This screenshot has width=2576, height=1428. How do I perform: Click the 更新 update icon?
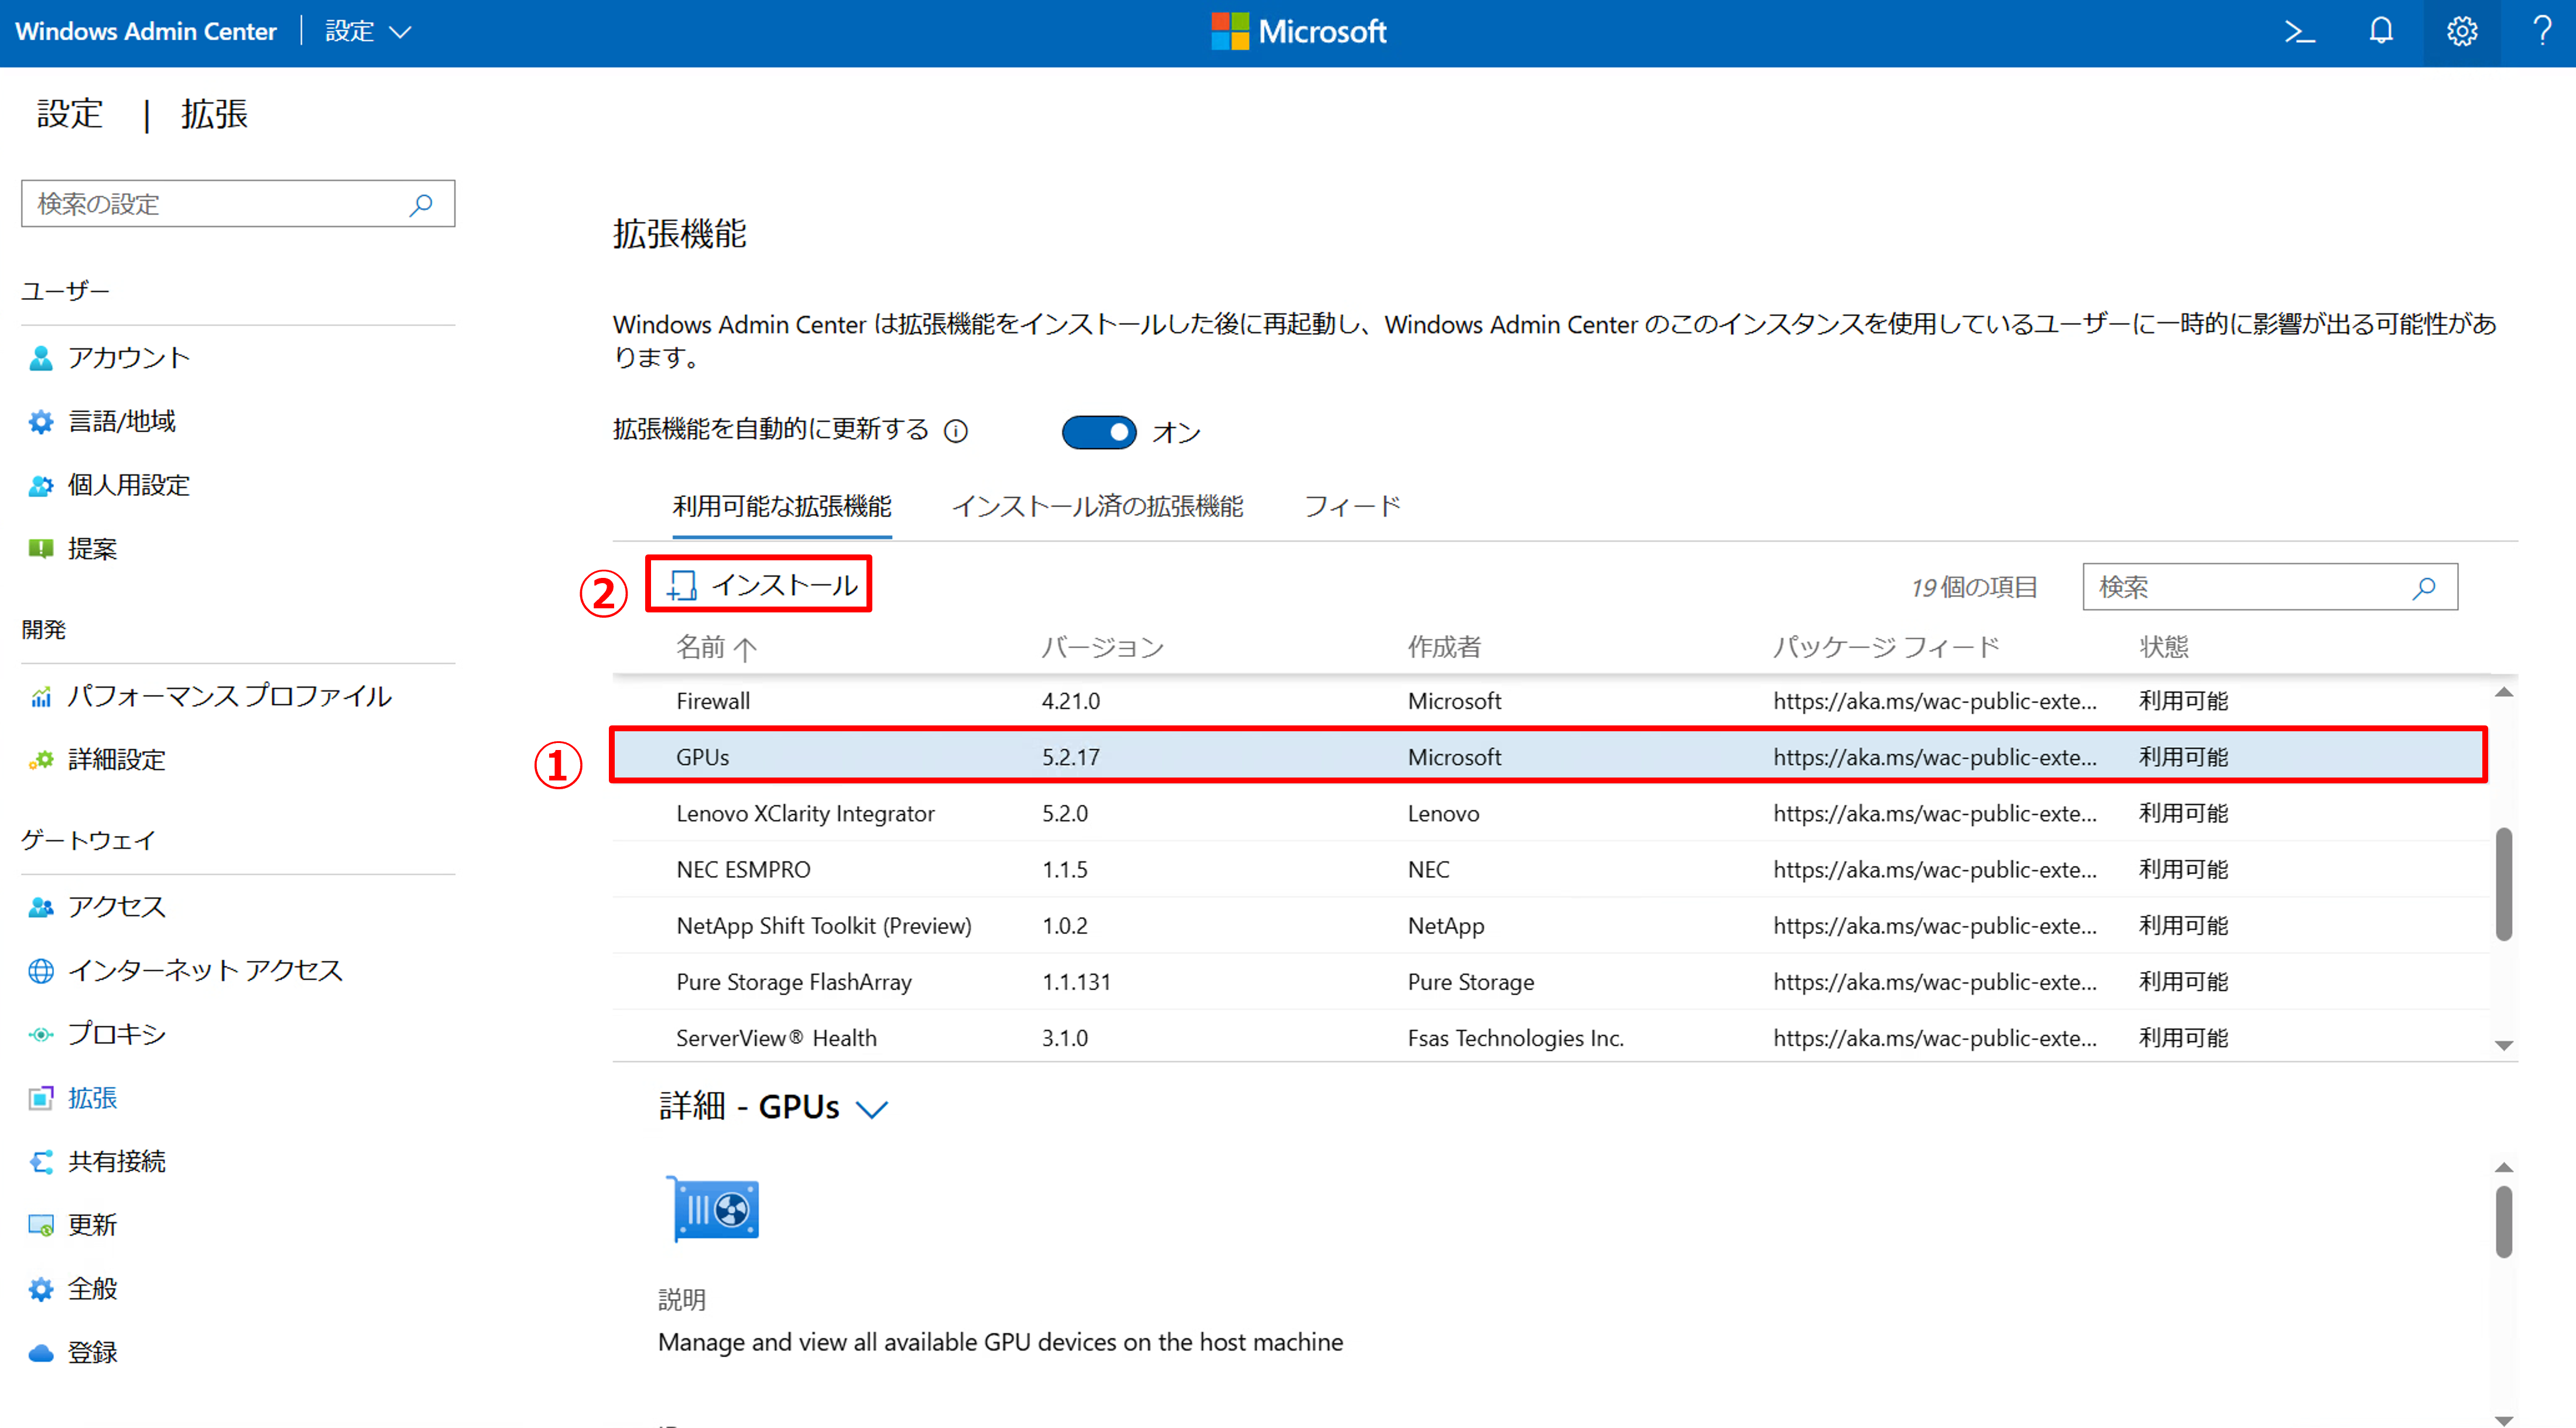[x=41, y=1225]
